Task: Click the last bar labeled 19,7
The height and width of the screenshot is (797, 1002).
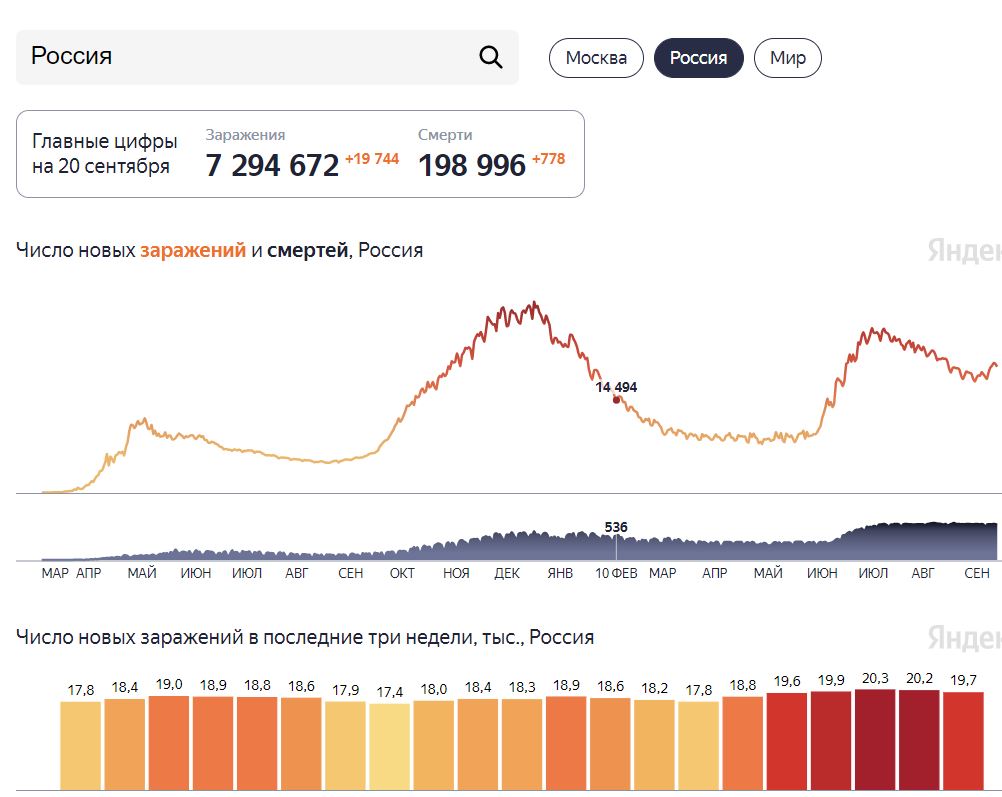Action: pyautogui.click(x=963, y=741)
